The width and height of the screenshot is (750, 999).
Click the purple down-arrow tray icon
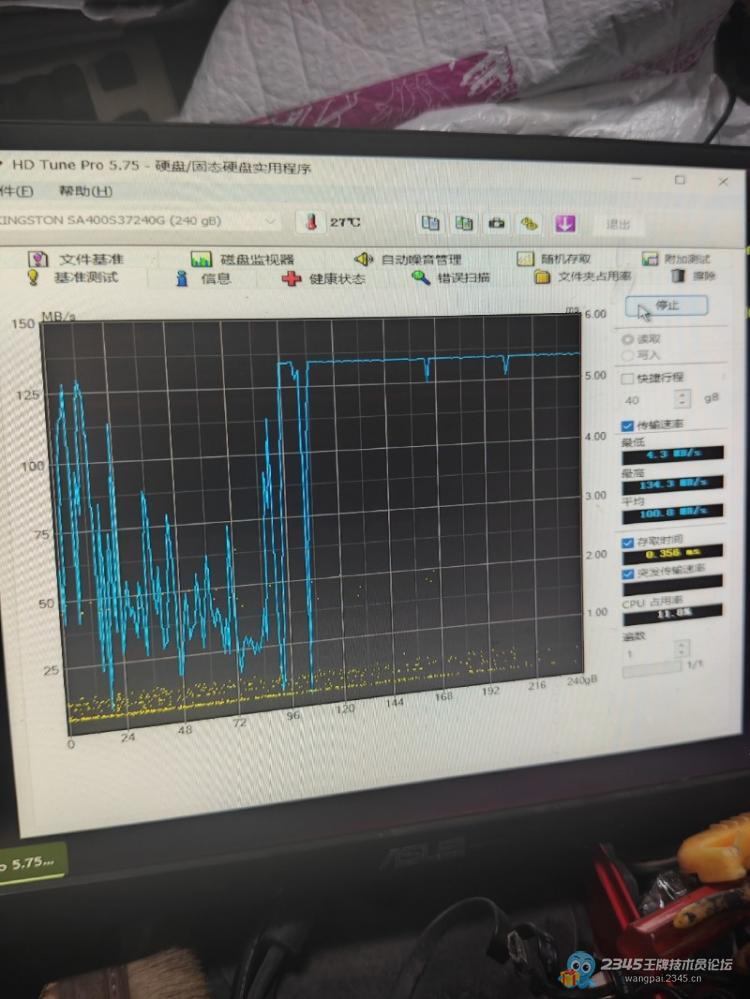[565, 224]
